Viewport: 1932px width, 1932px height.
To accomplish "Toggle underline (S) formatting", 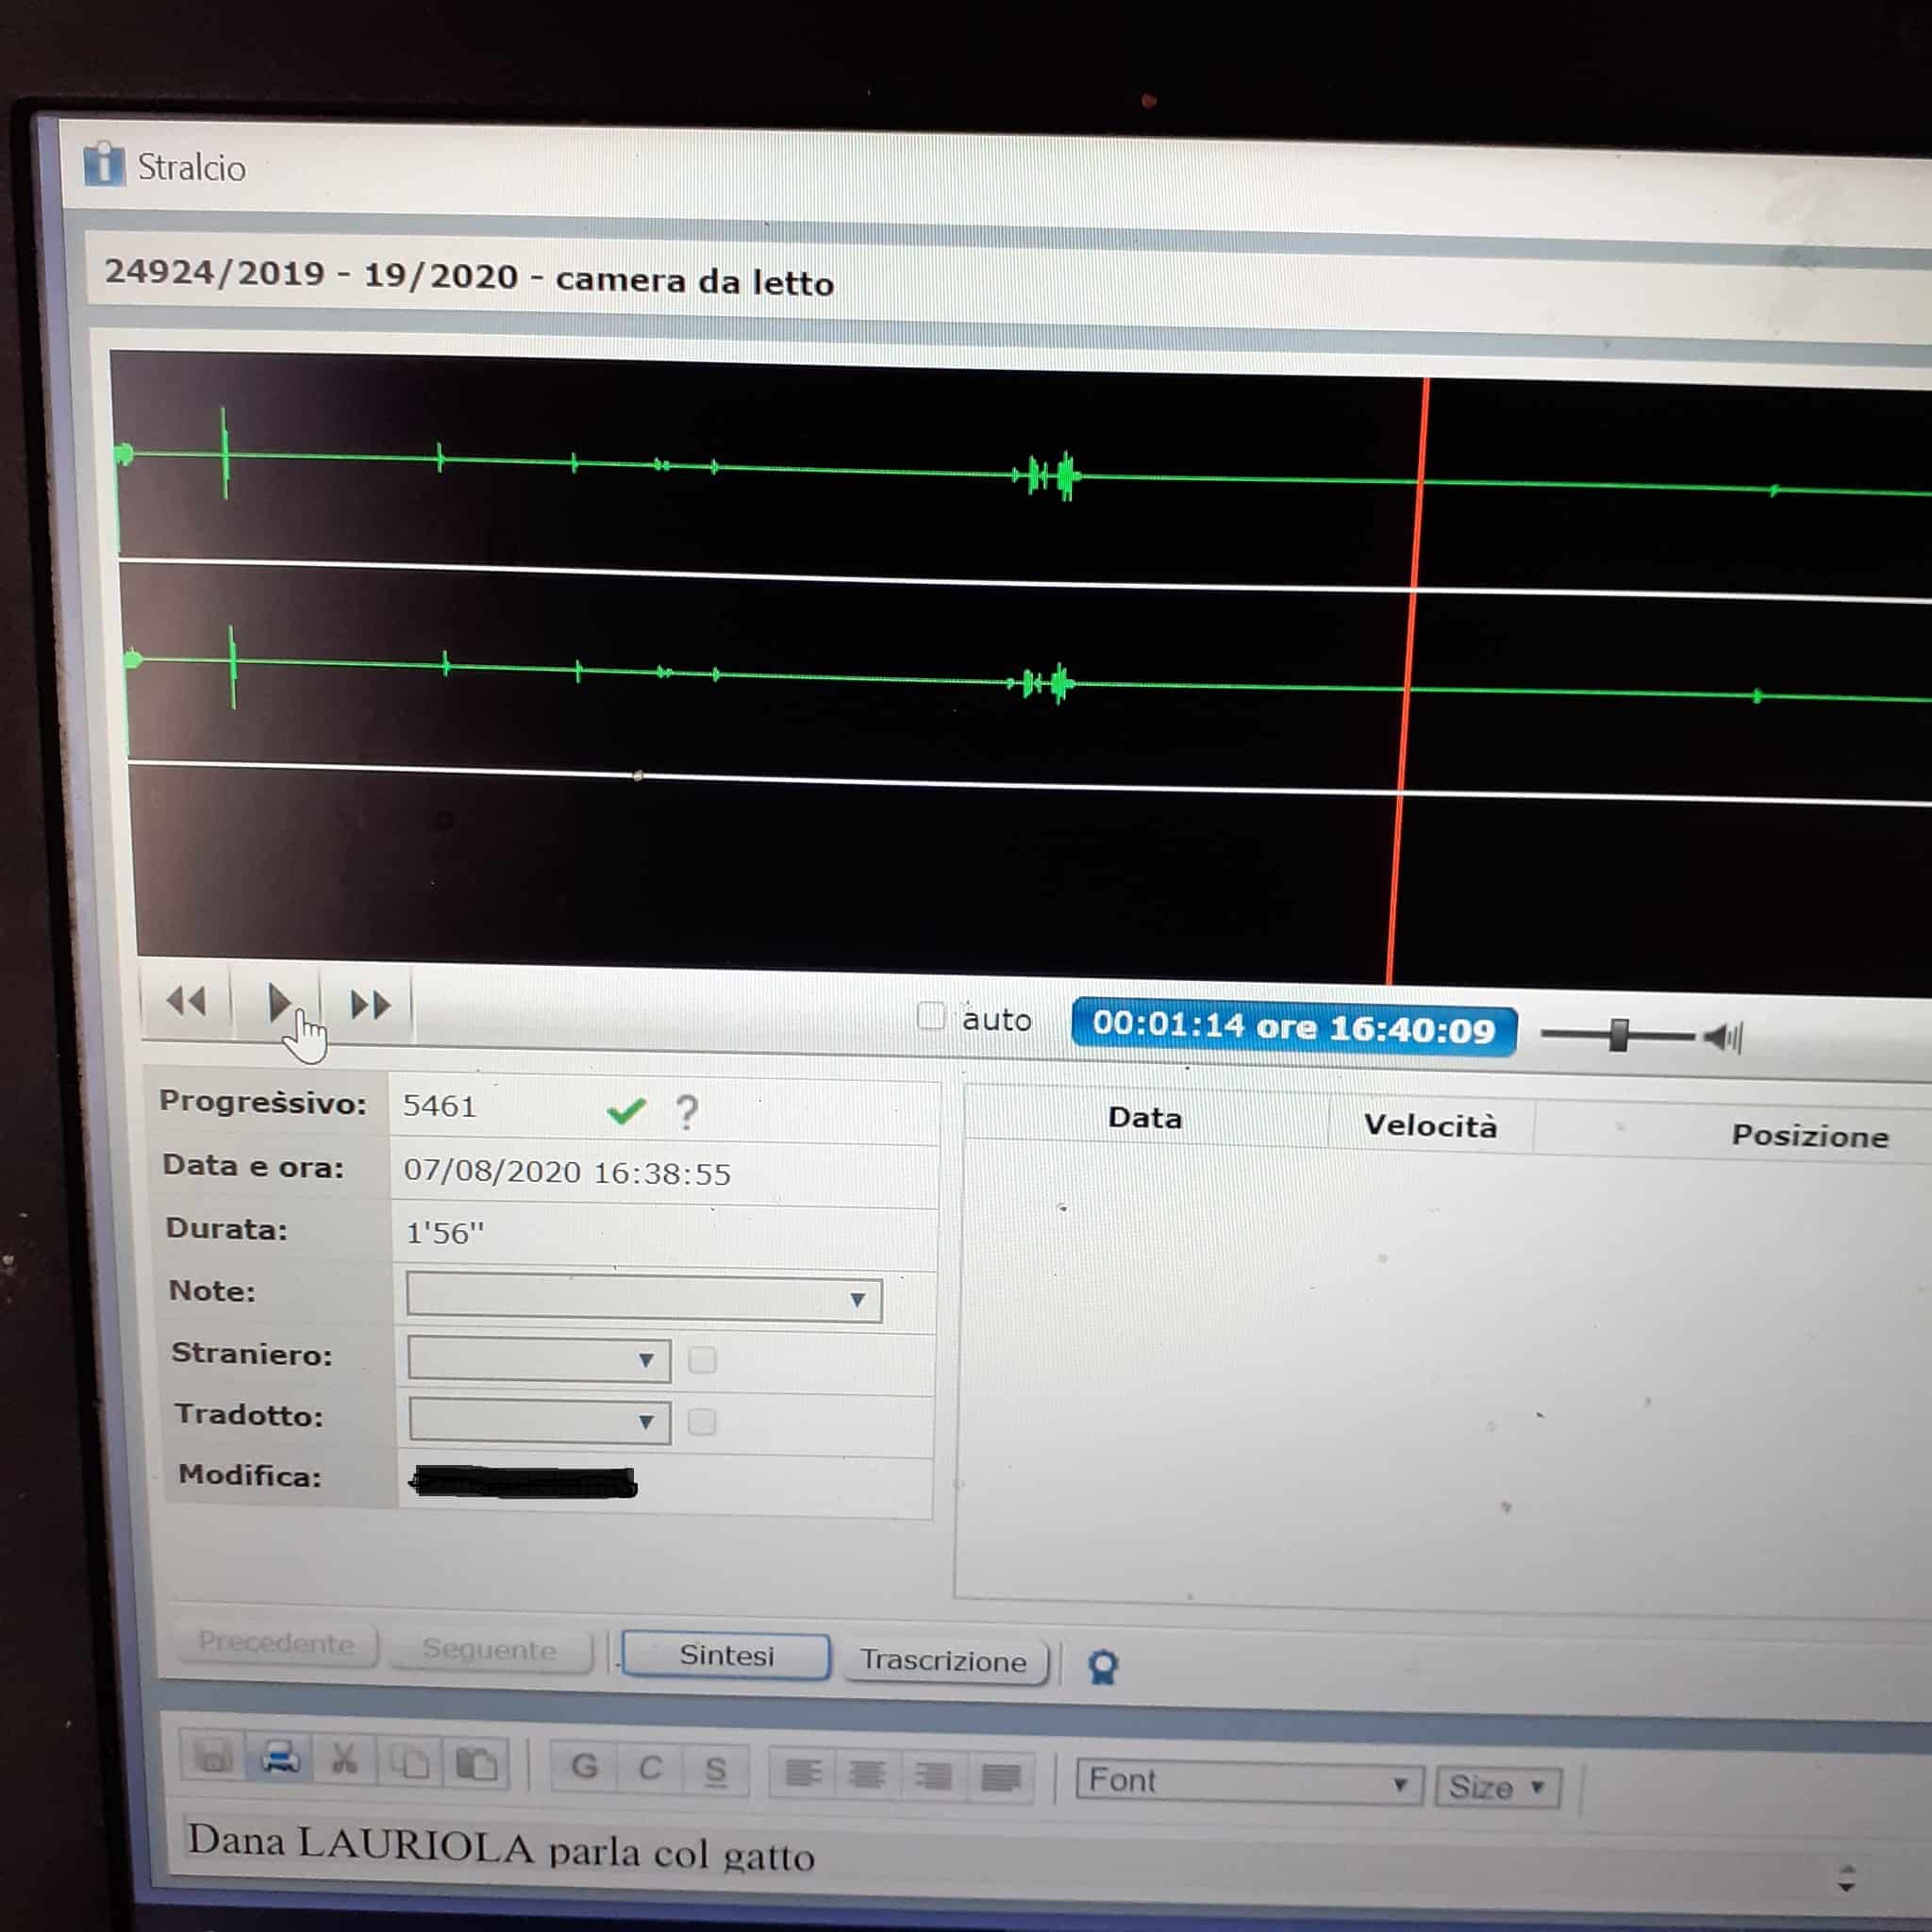I will pyautogui.click(x=715, y=1770).
